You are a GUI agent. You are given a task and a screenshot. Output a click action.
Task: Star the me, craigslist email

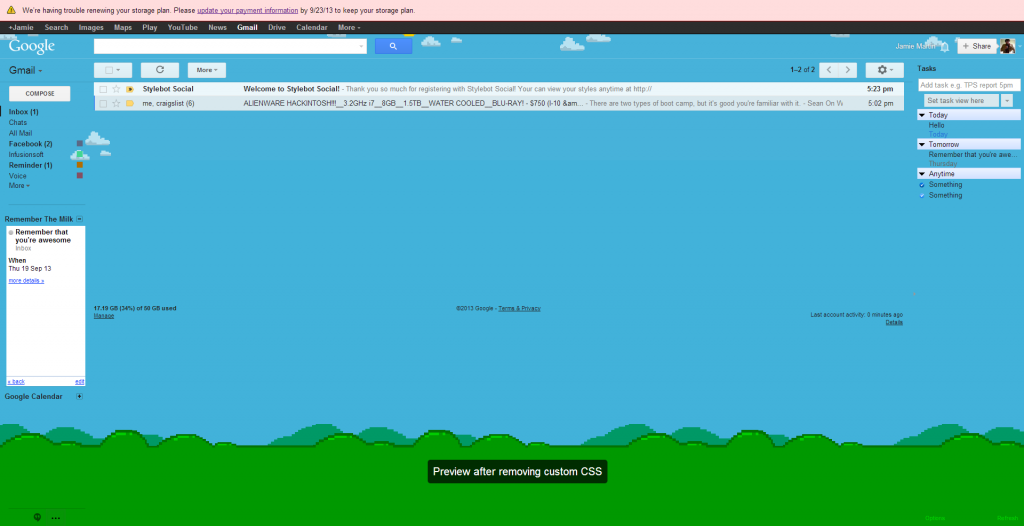click(116, 103)
